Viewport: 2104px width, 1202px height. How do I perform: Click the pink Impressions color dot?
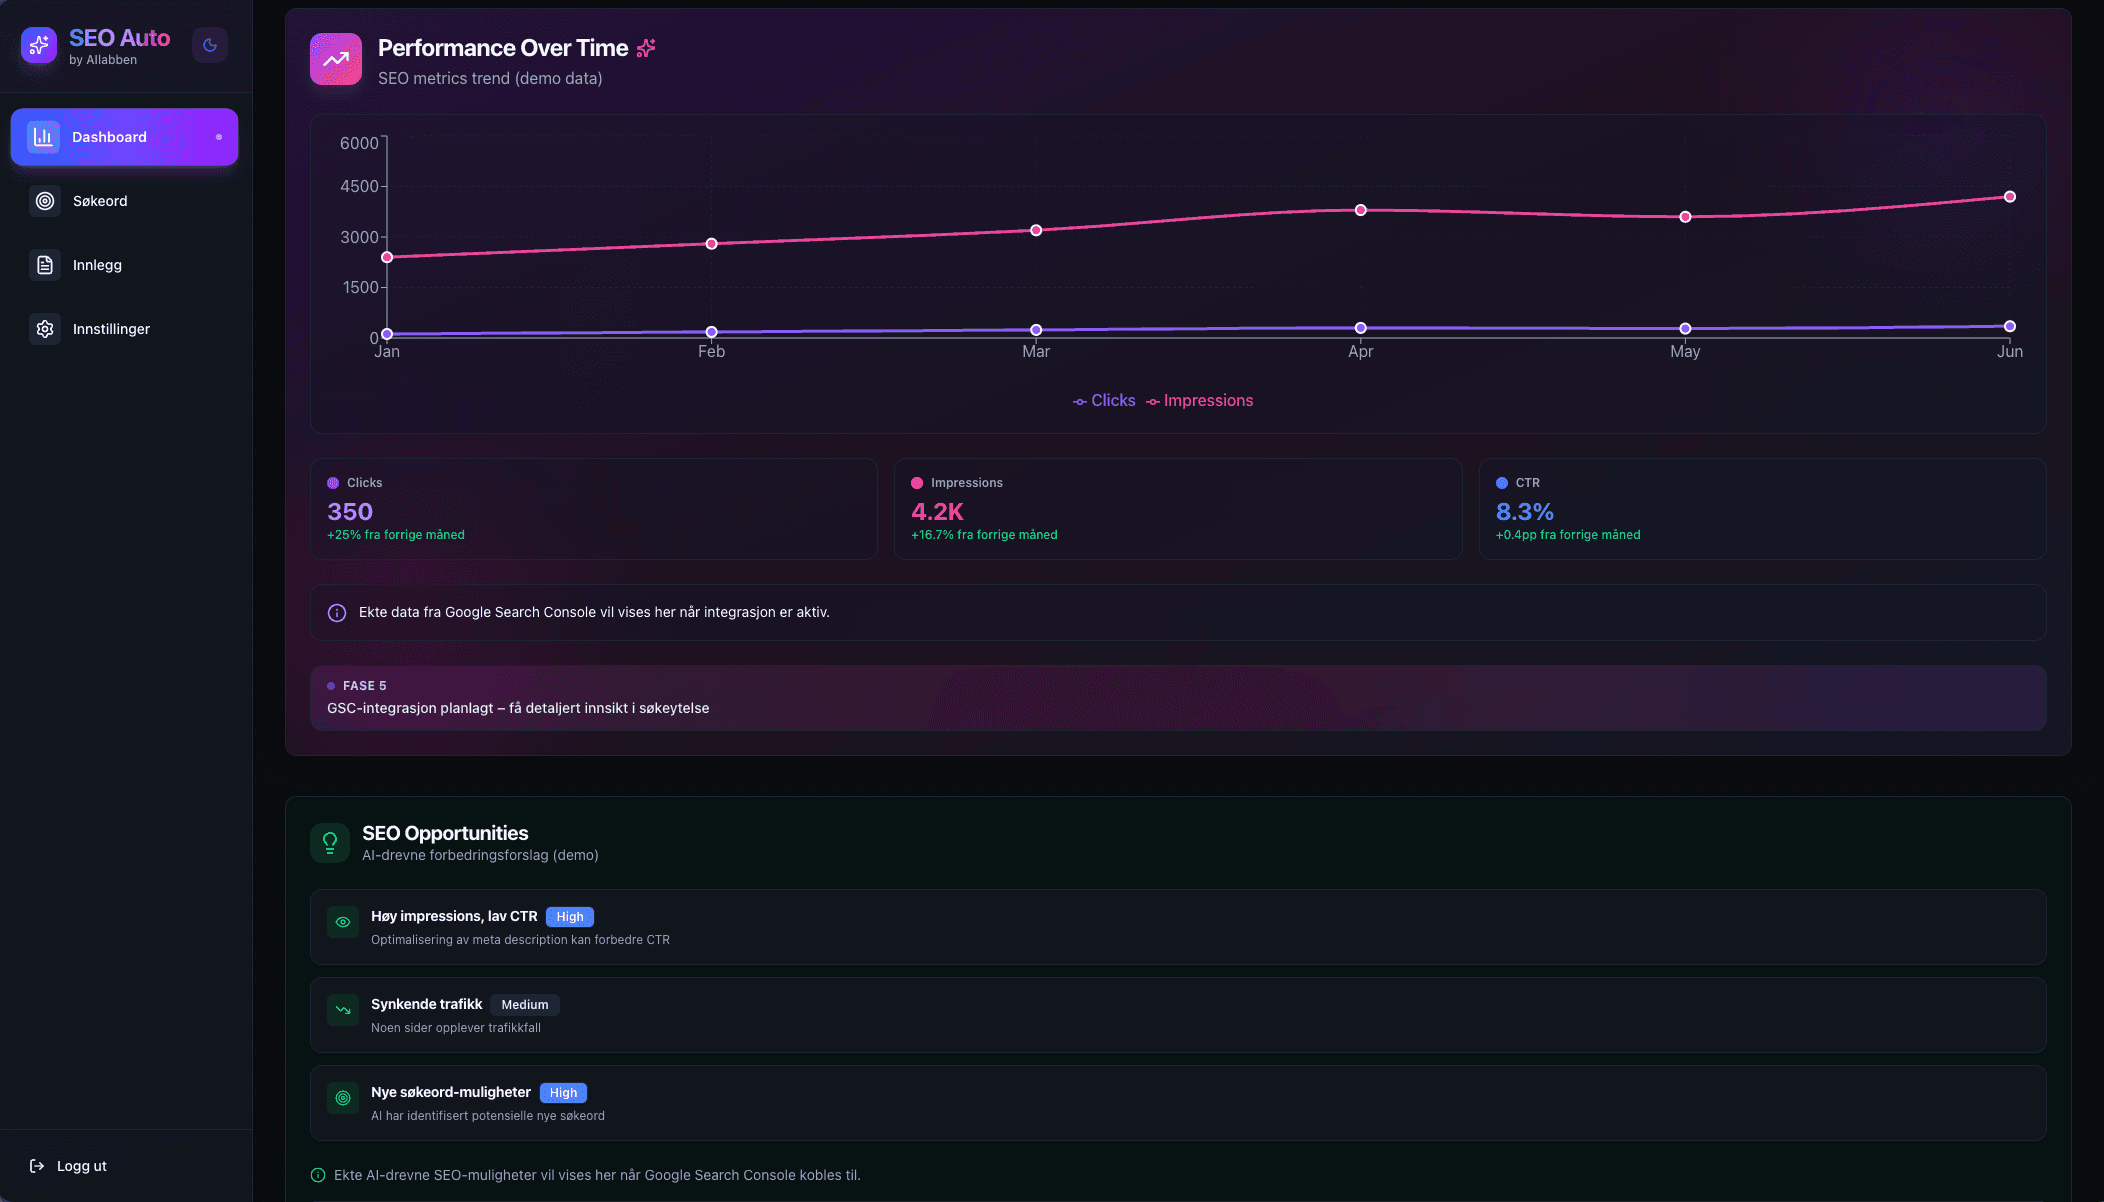pyautogui.click(x=917, y=483)
